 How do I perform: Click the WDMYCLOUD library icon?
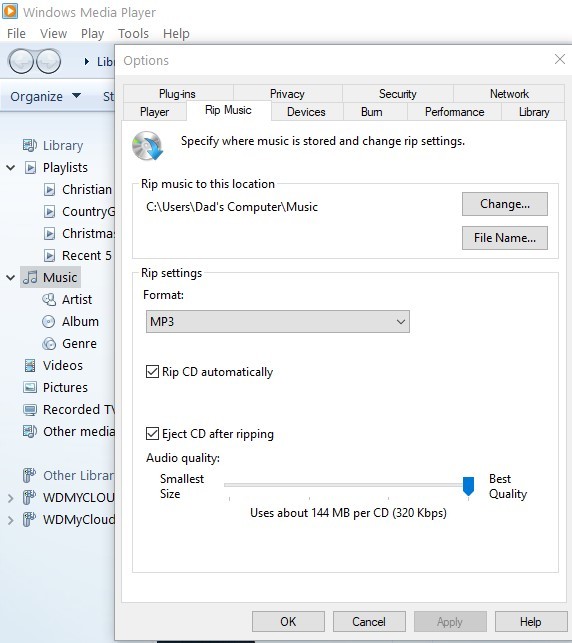click(29, 497)
